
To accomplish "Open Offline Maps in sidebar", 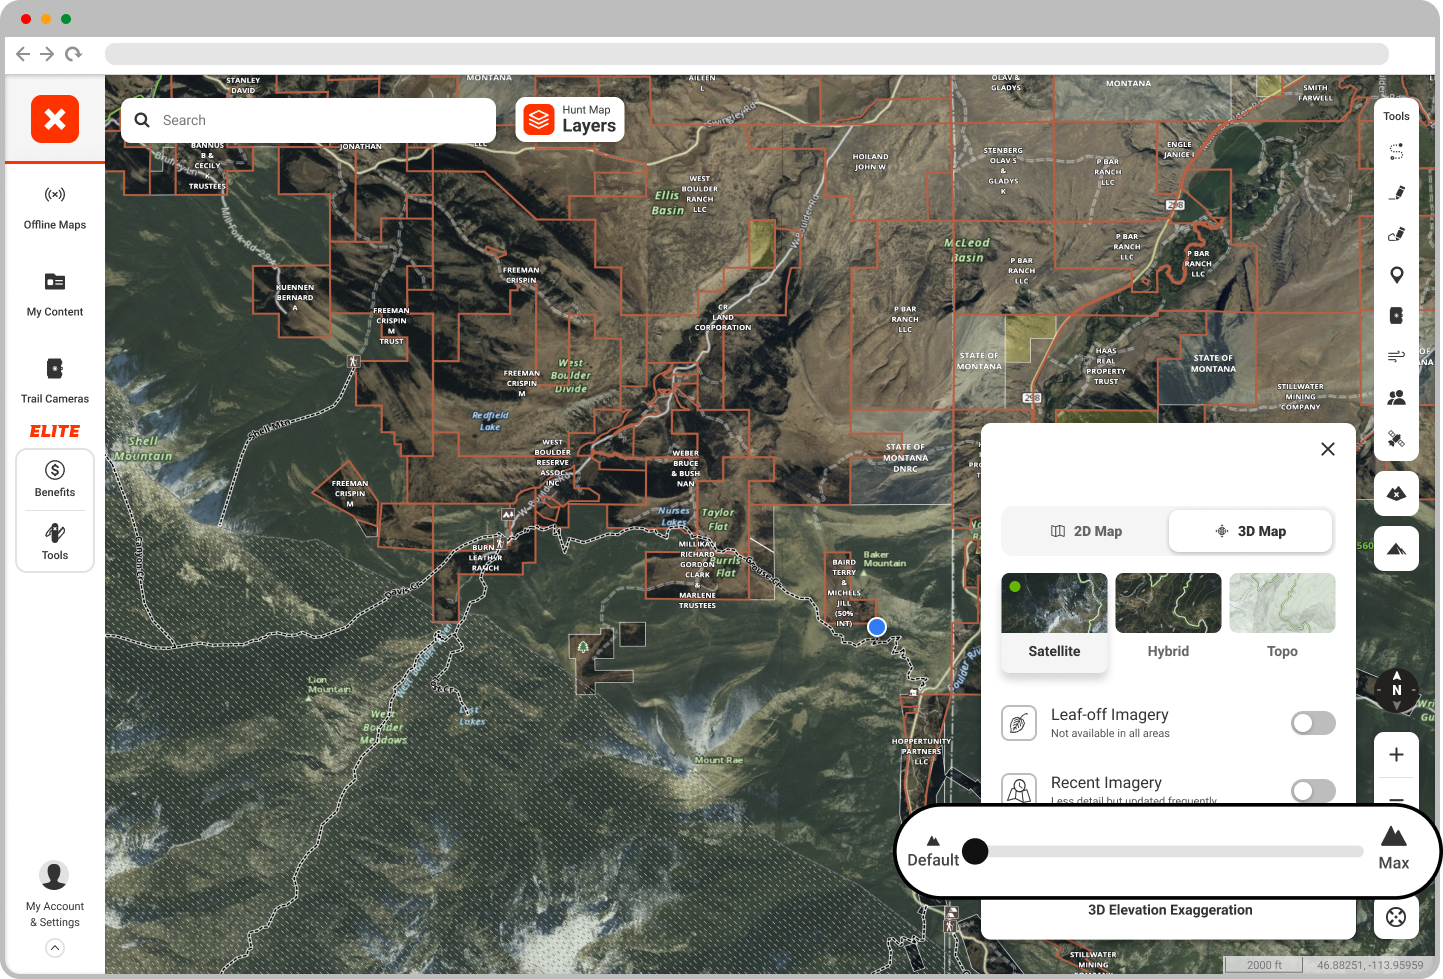I will tap(55, 207).
